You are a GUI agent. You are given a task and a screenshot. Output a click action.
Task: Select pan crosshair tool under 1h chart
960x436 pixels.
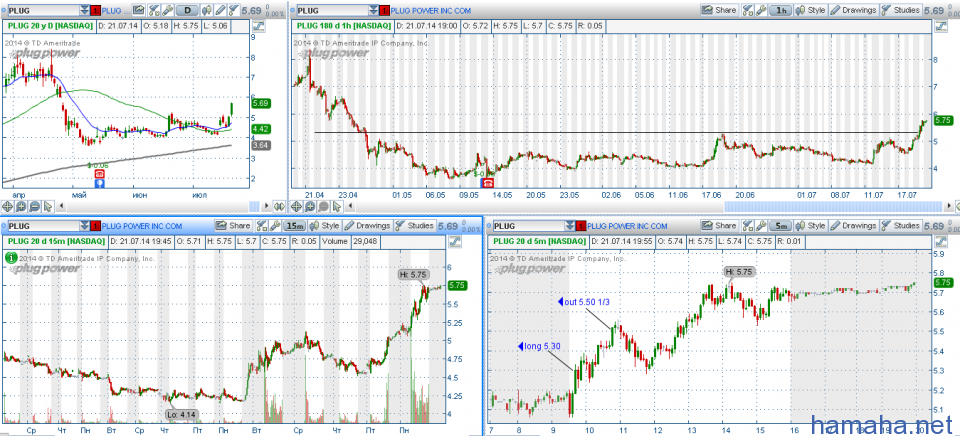pos(296,206)
